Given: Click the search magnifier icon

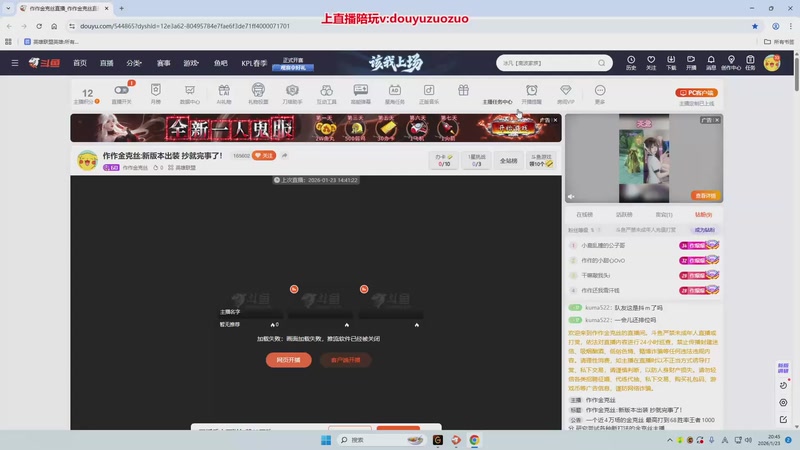Looking at the screenshot, I should (x=602, y=63).
